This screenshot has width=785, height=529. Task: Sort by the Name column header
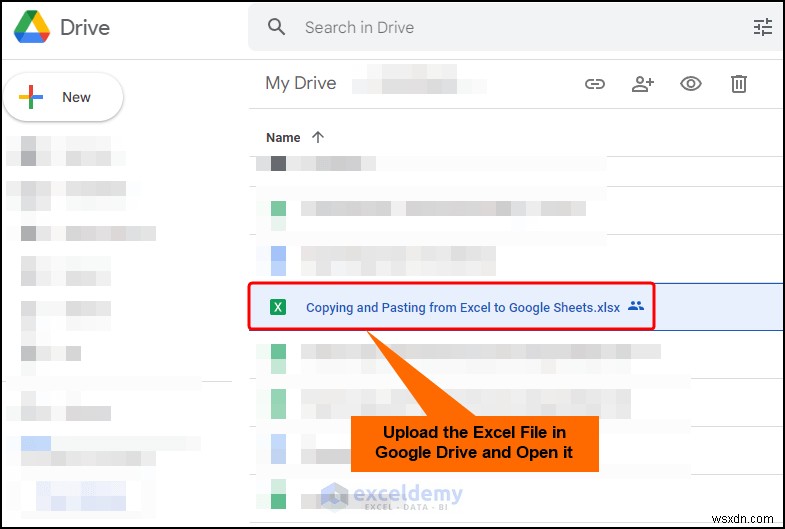(283, 138)
